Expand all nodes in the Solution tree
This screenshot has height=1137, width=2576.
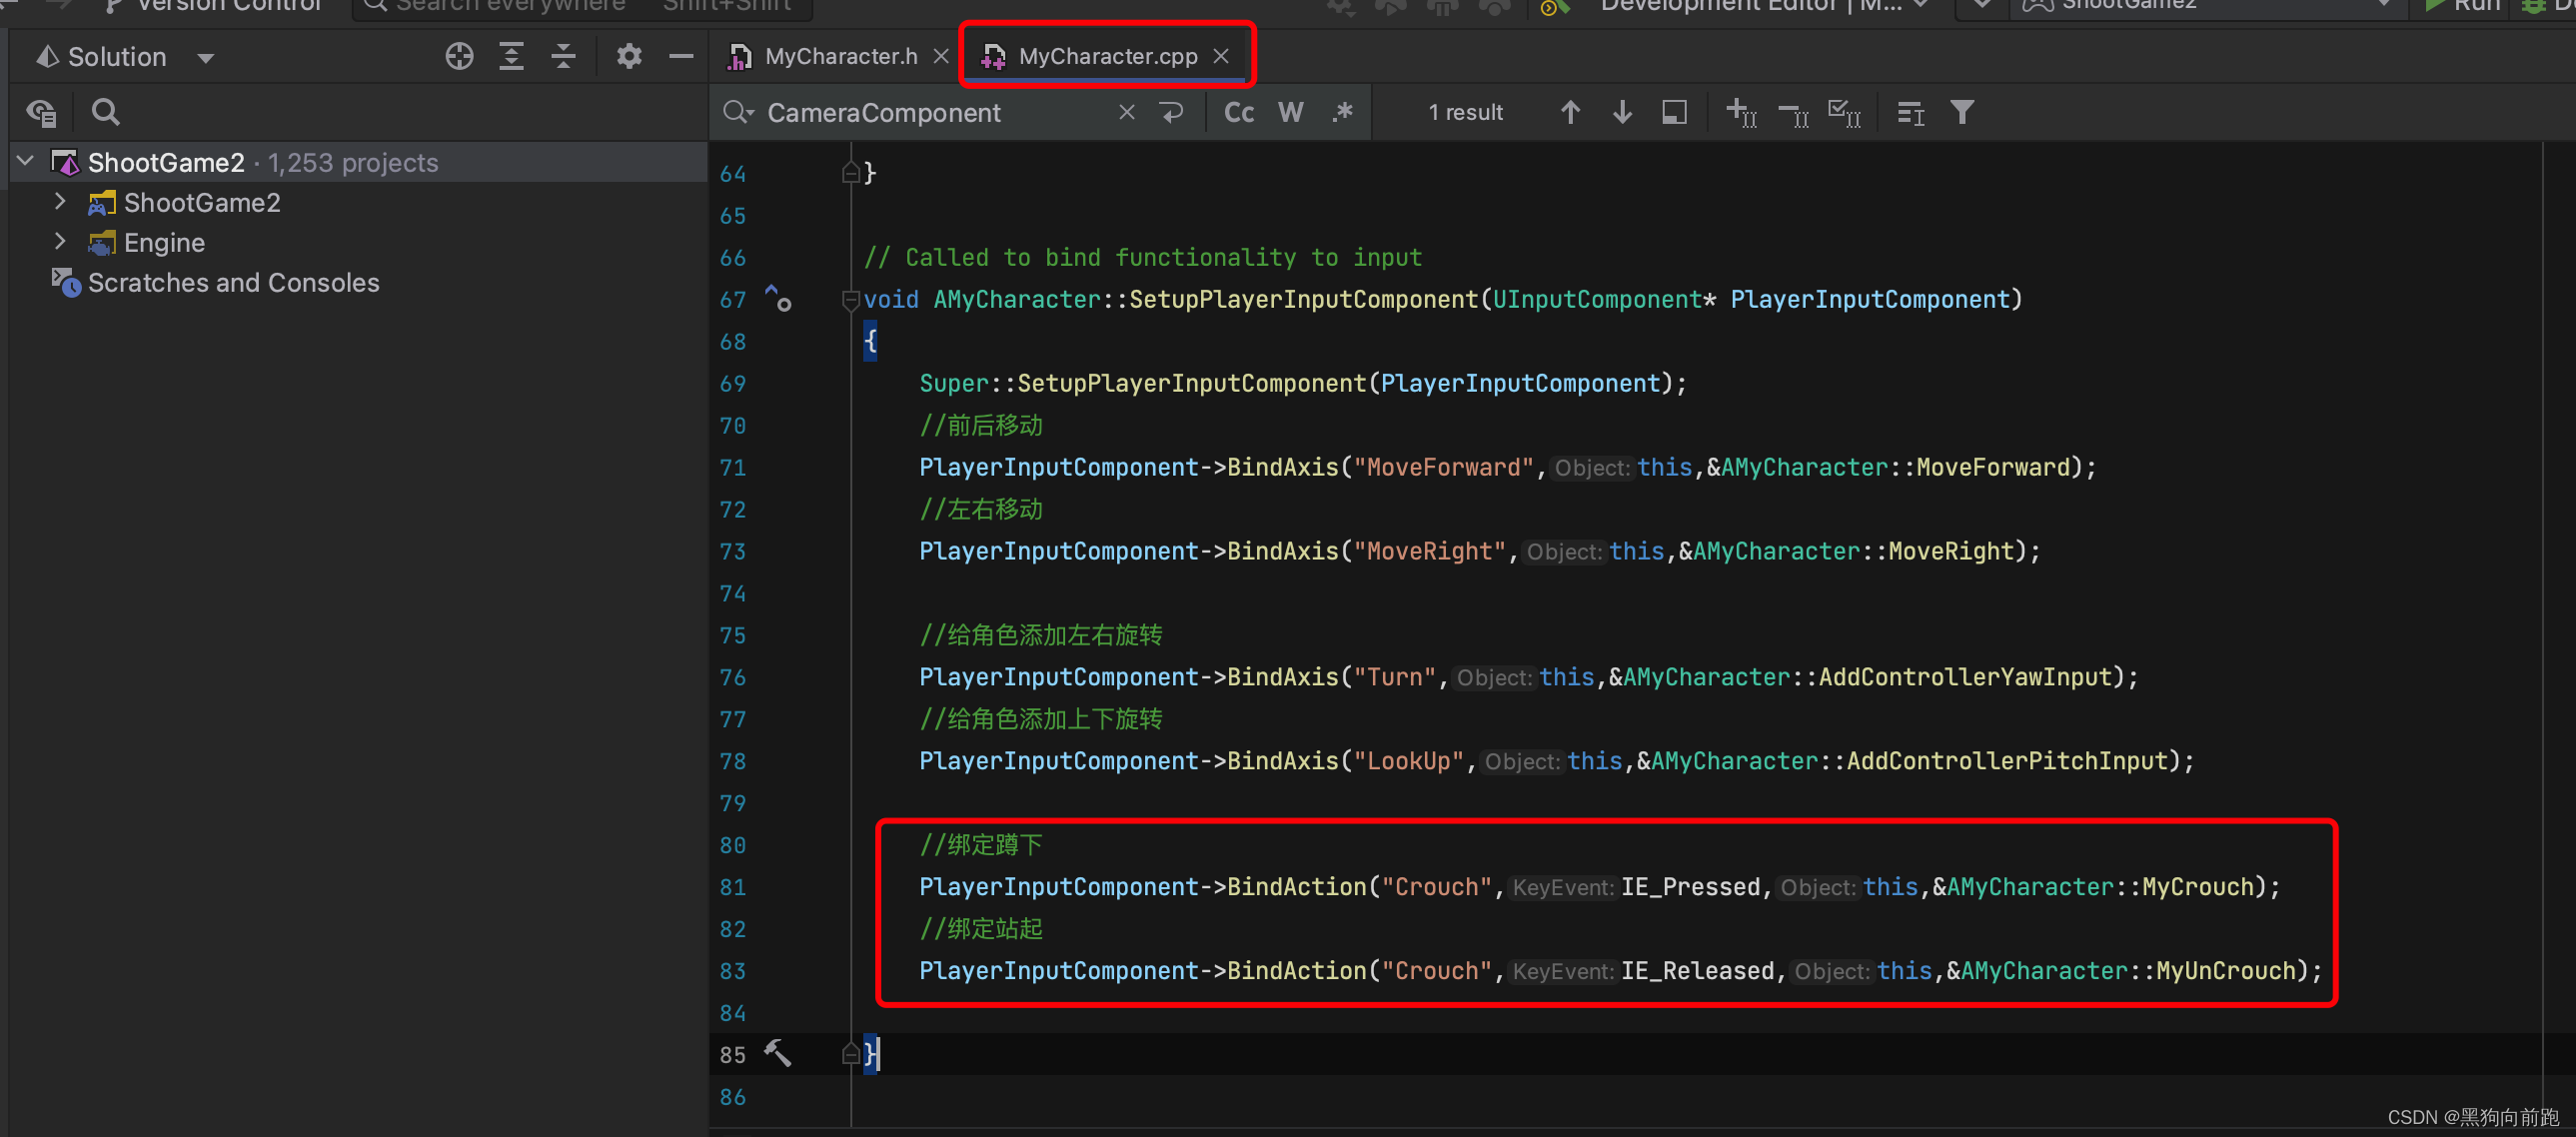point(511,56)
